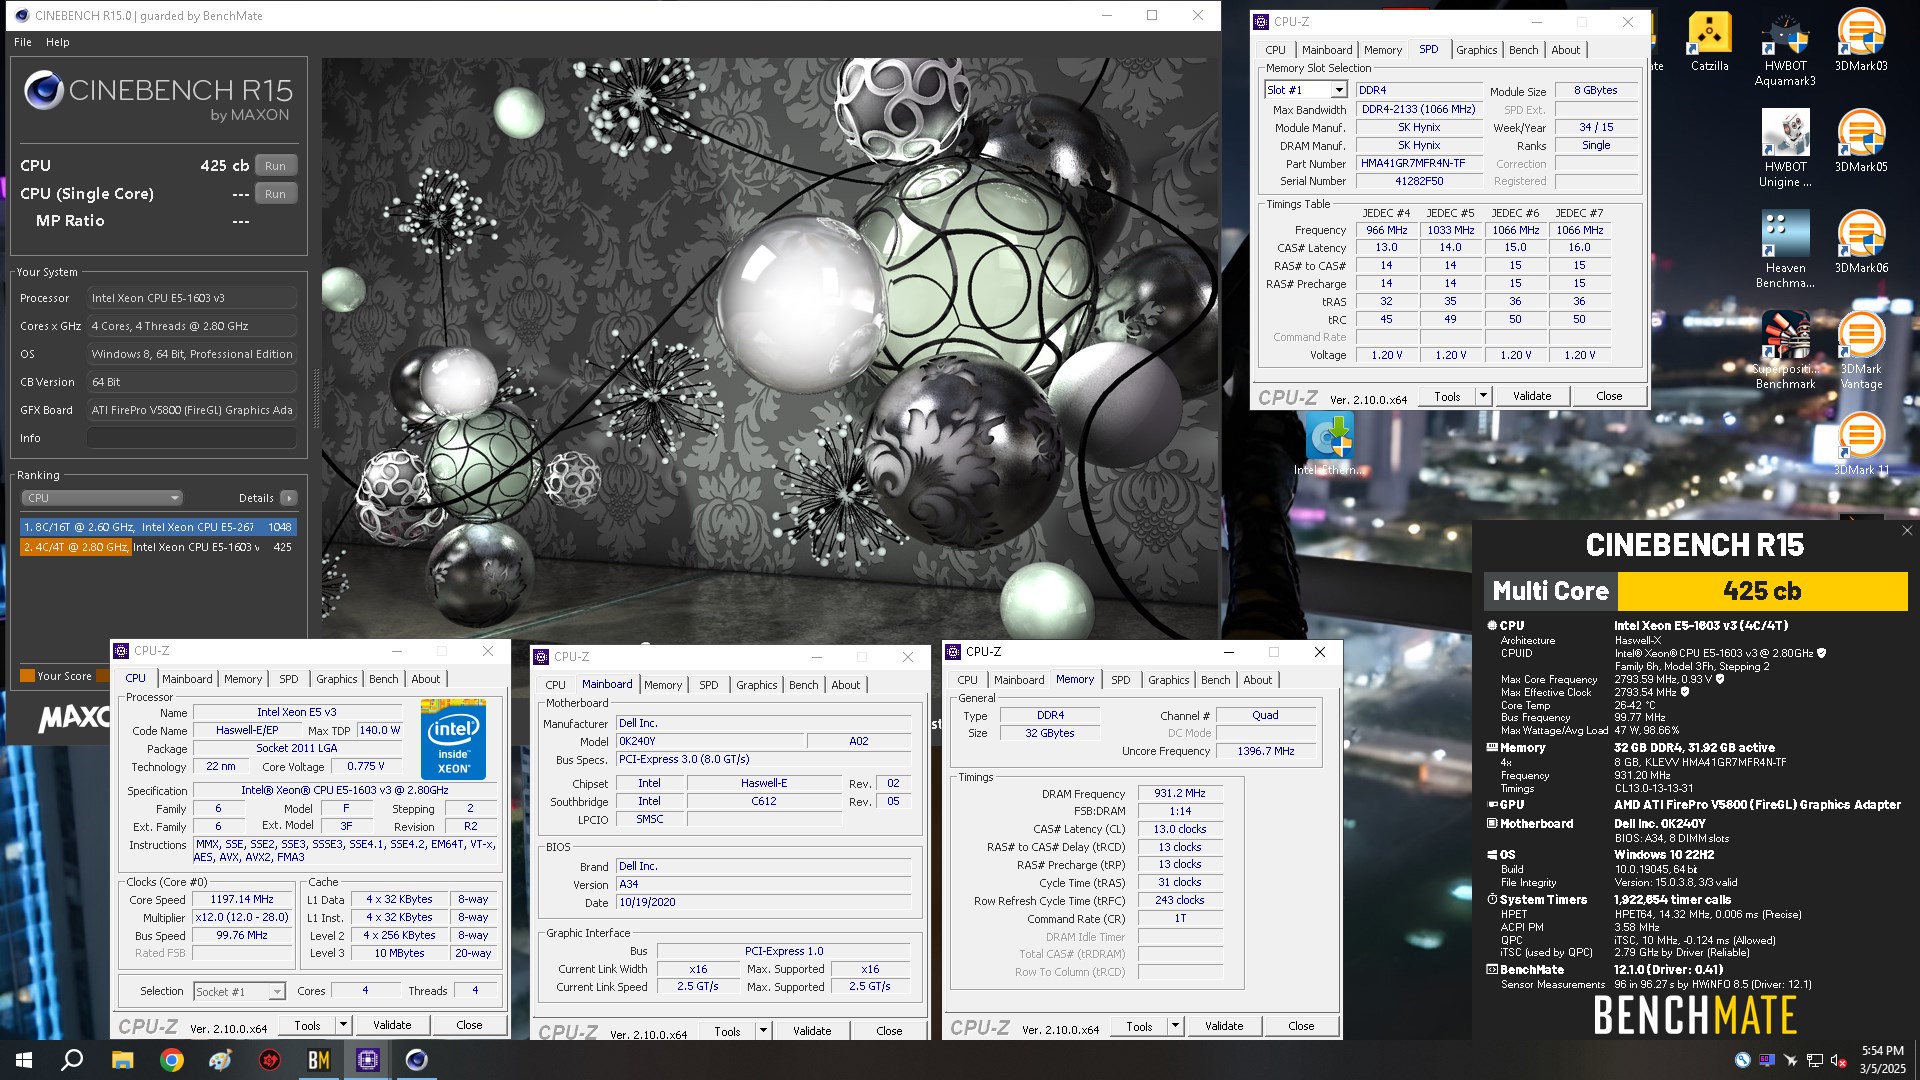Image resolution: width=1920 pixels, height=1080 pixels.
Task: Launch Chrome from the taskbar
Action: pyautogui.click(x=172, y=1060)
